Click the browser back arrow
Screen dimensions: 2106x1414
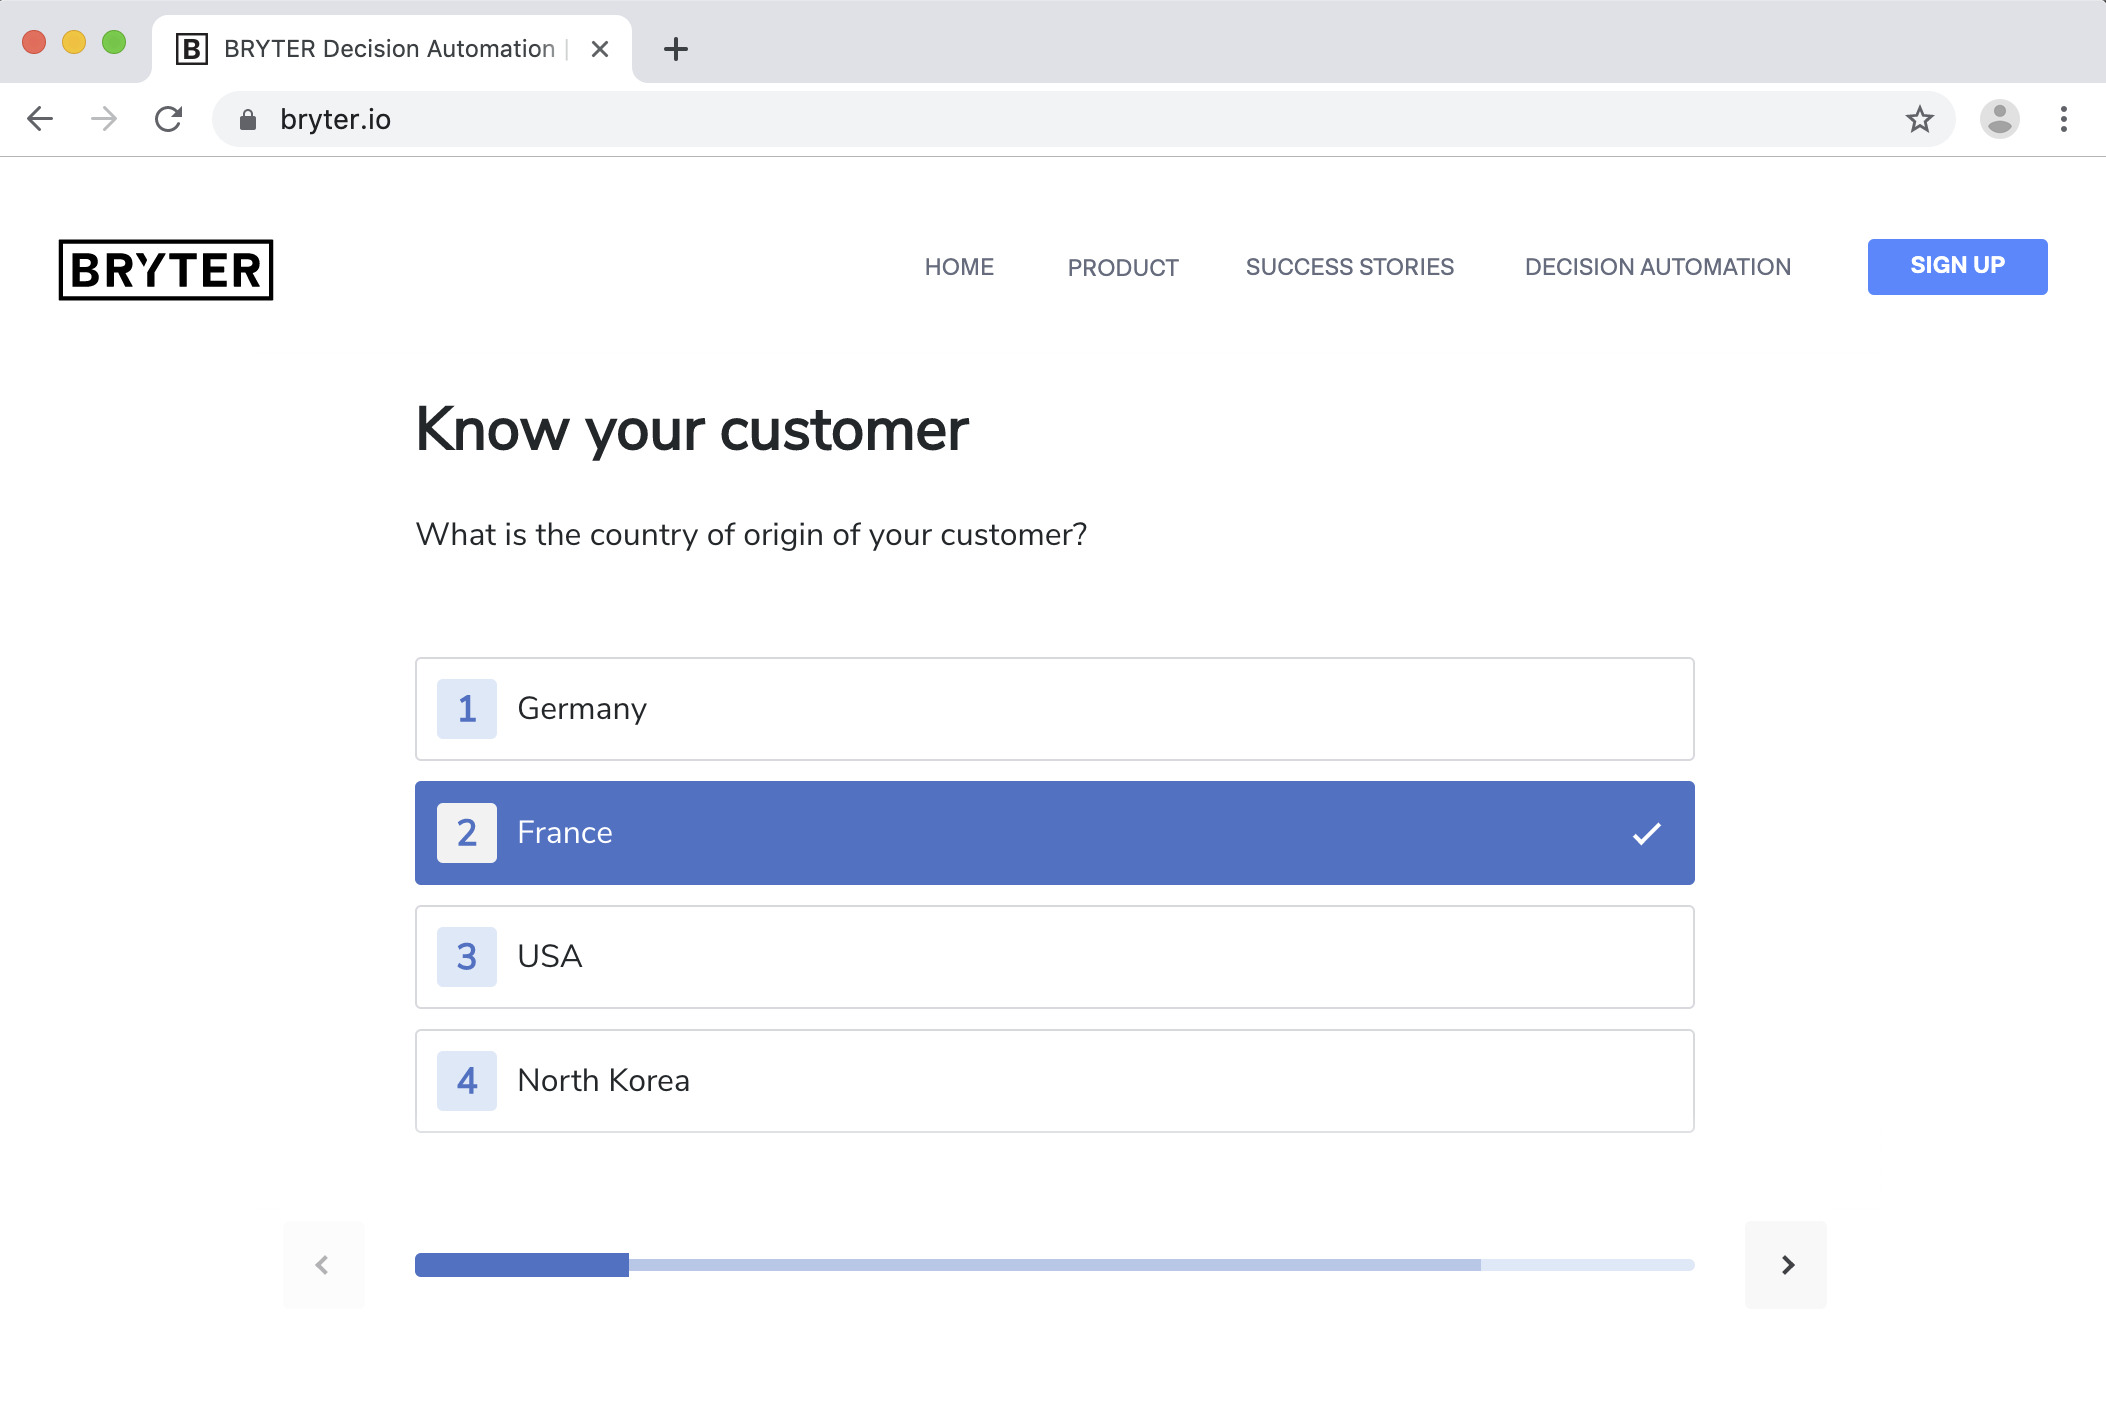pos(40,119)
